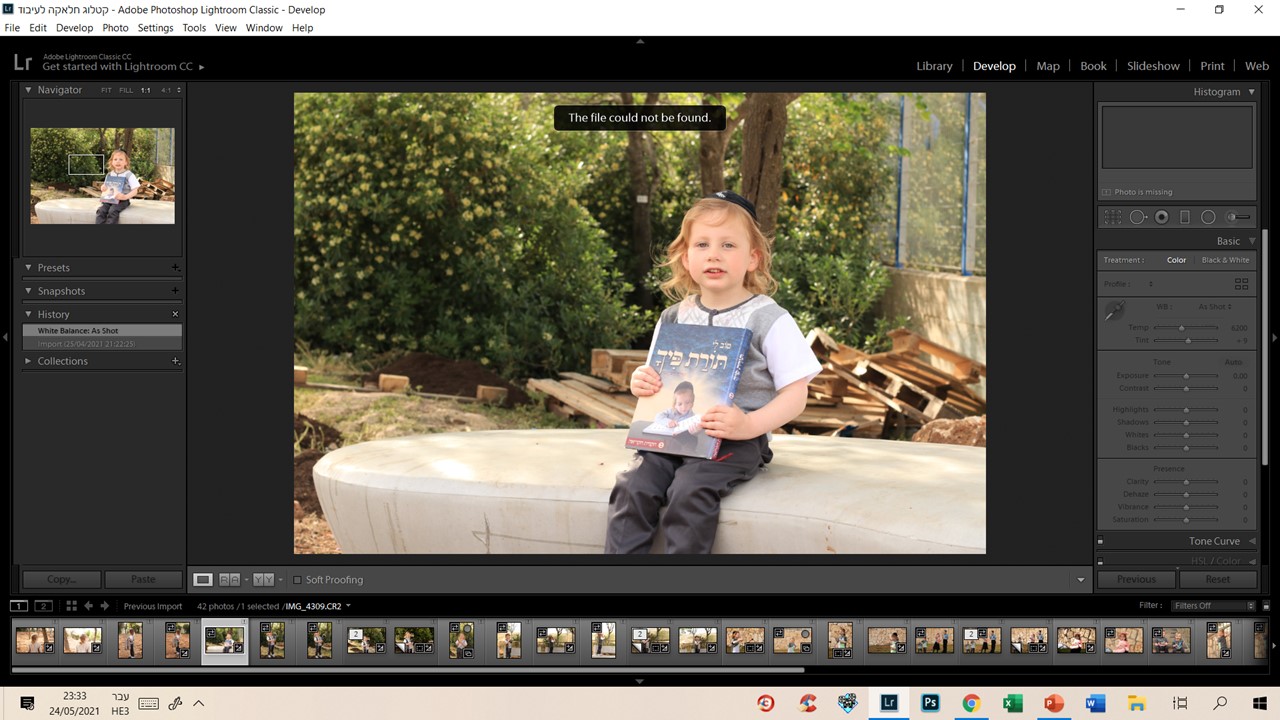Set Navigator zoom to FILL
The width and height of the screenshot is (1280, 720).
click(126, 90)
